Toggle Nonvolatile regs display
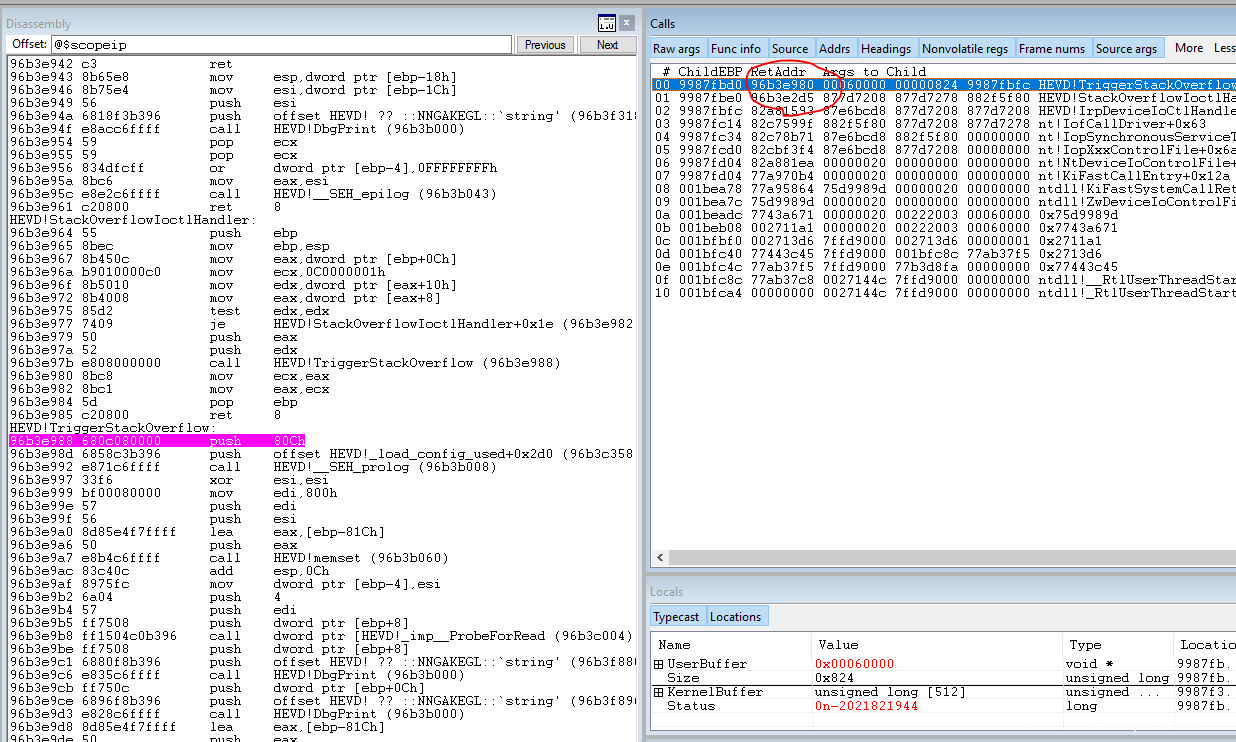The height and width of the screenshot is (742, 1236). (965, 49)
